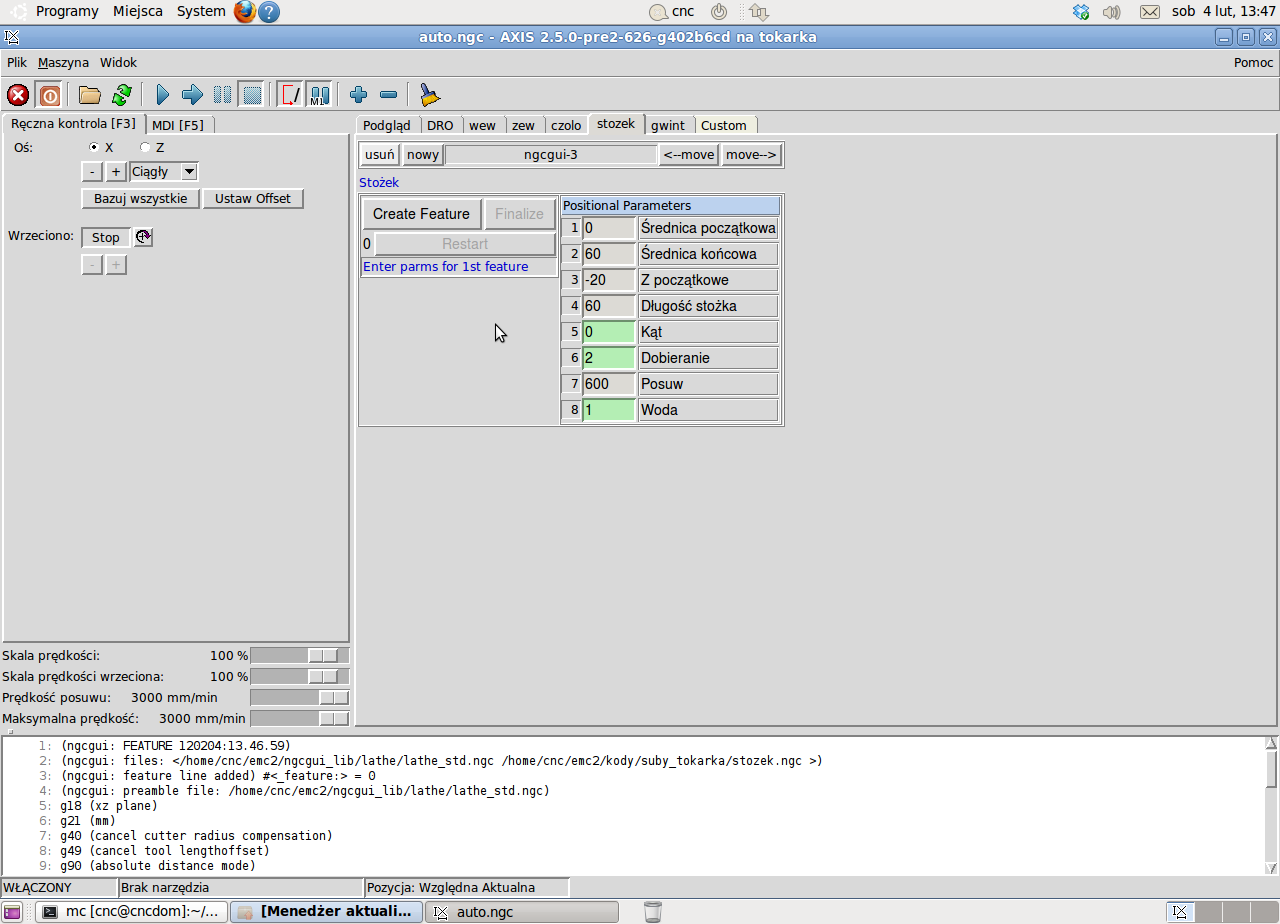The image size is (1280, 924).
Task: Jog minus with the - button
Action: pos(91,172)
